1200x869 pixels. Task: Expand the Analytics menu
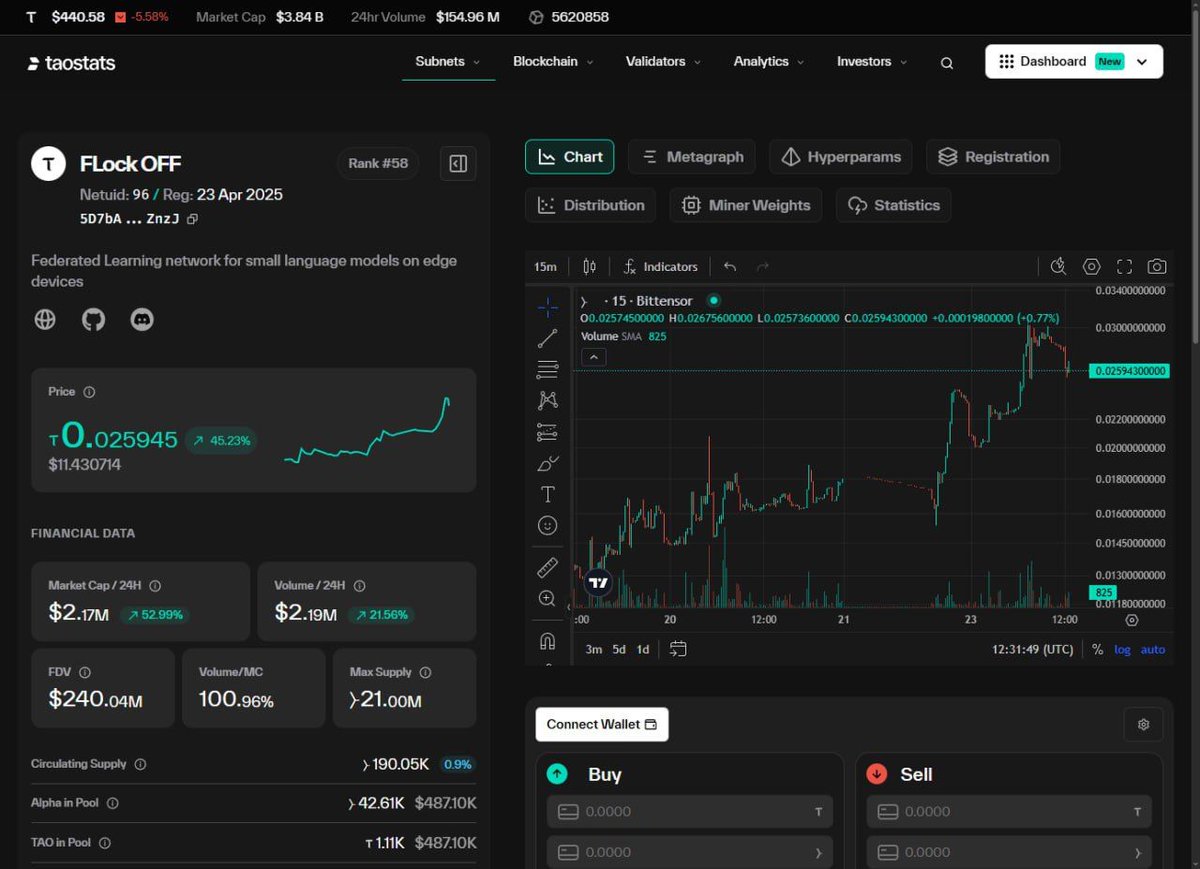pos(769,61)
